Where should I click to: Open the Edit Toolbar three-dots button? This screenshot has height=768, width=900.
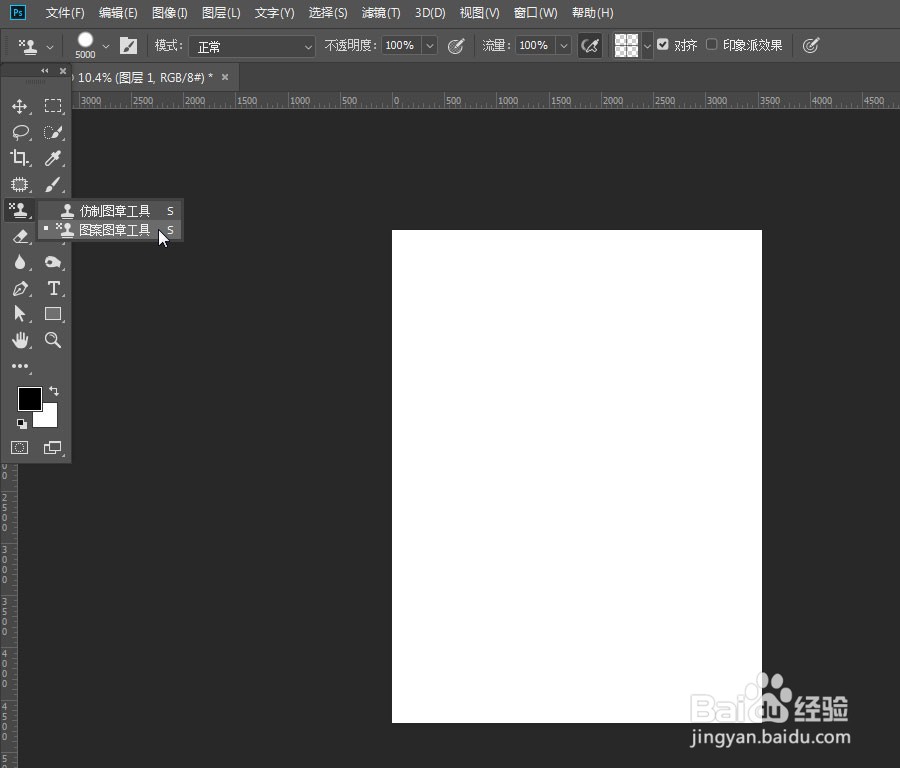(x=20, y=366)
